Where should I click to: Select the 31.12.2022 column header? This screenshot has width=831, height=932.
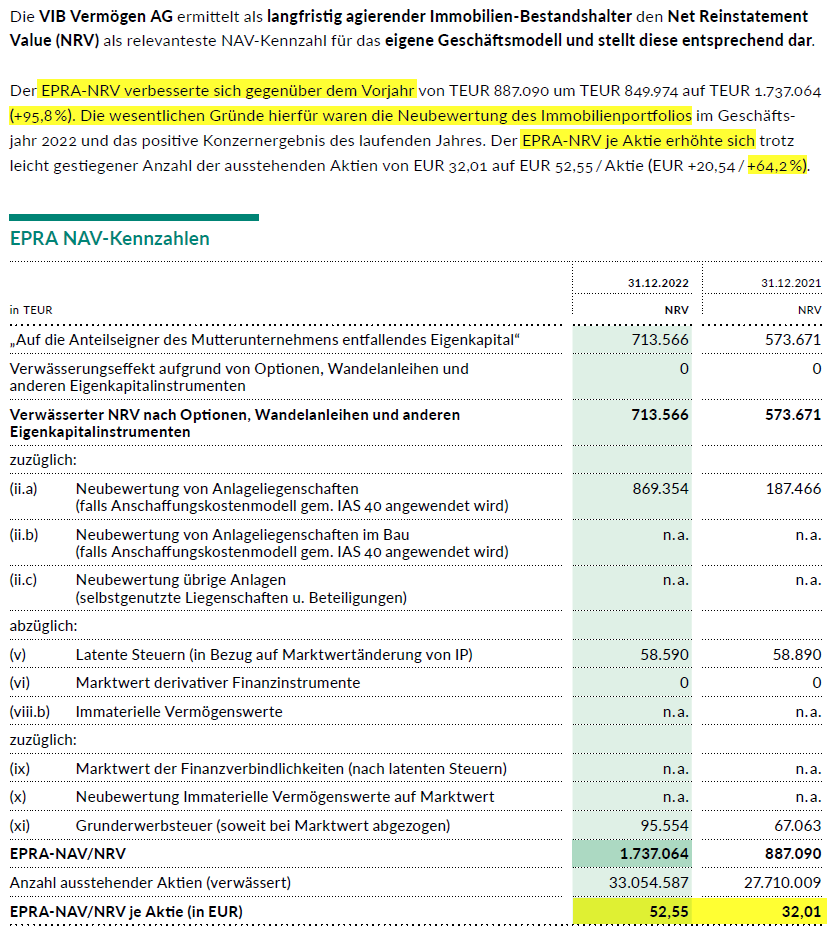(x=658, y=283)
